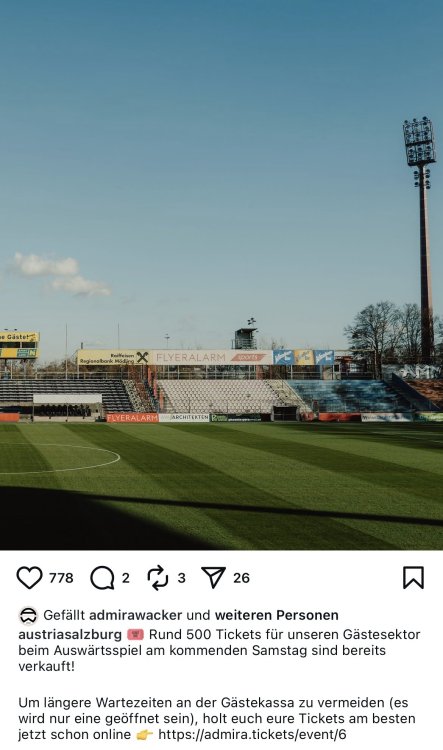The height and width of the screenshot is (750, 443).
Task: Open comments via speech bubble icon
Action: tap(102, 578)
